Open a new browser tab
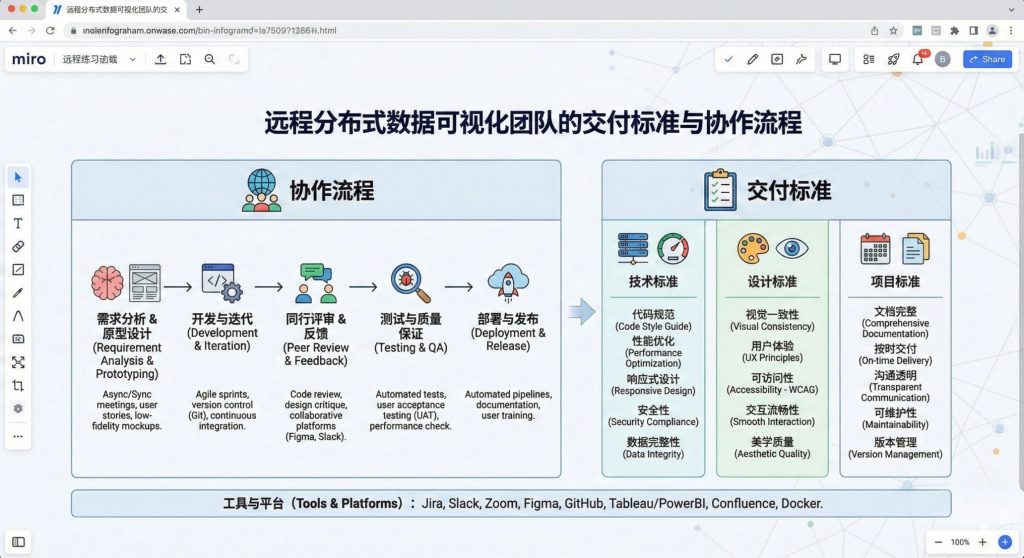Screen dimensions: 1024x558 click(x=199, y=10)
